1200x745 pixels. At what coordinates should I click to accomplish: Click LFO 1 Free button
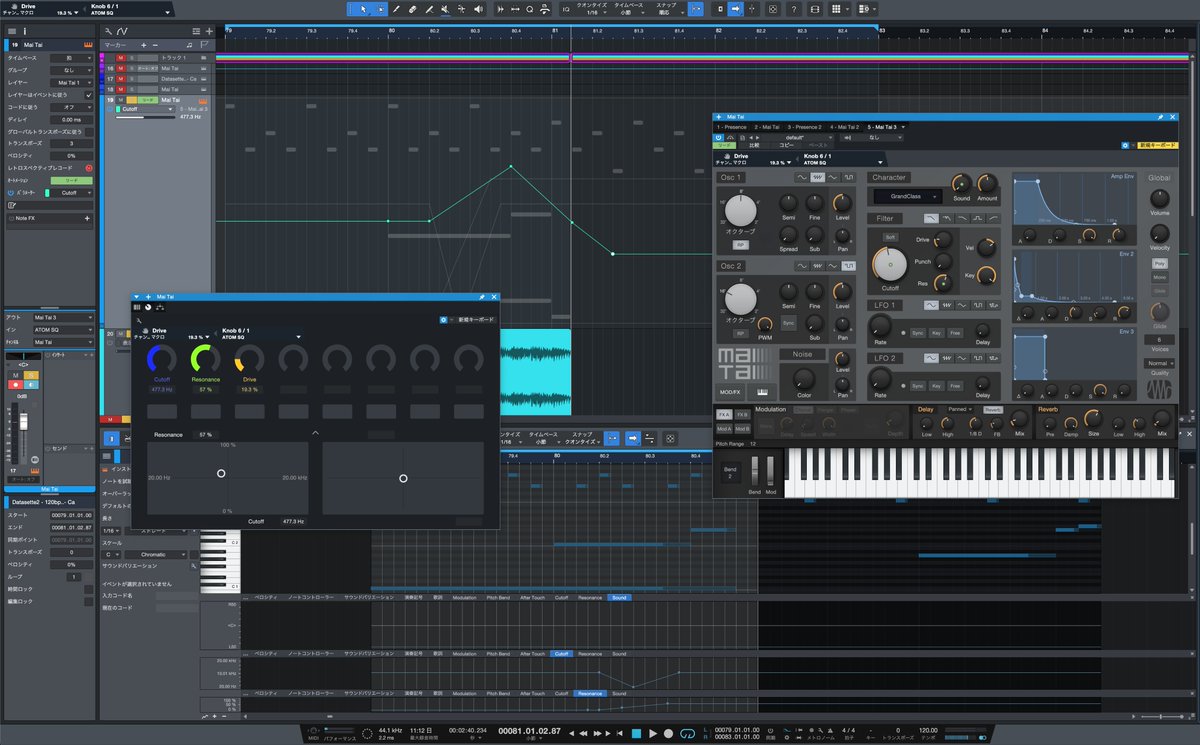(x=954, y=332)
